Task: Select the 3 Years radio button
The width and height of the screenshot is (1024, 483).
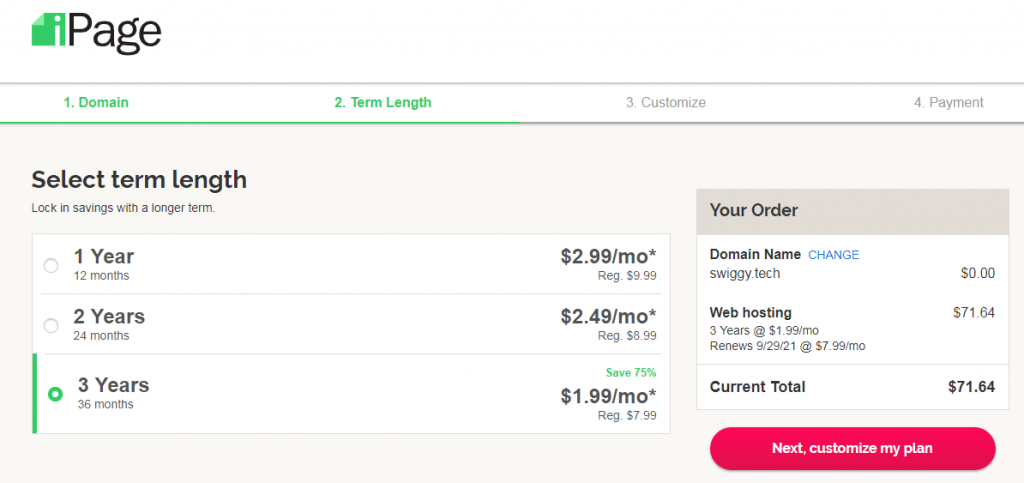Action: (x=56, y=394)
